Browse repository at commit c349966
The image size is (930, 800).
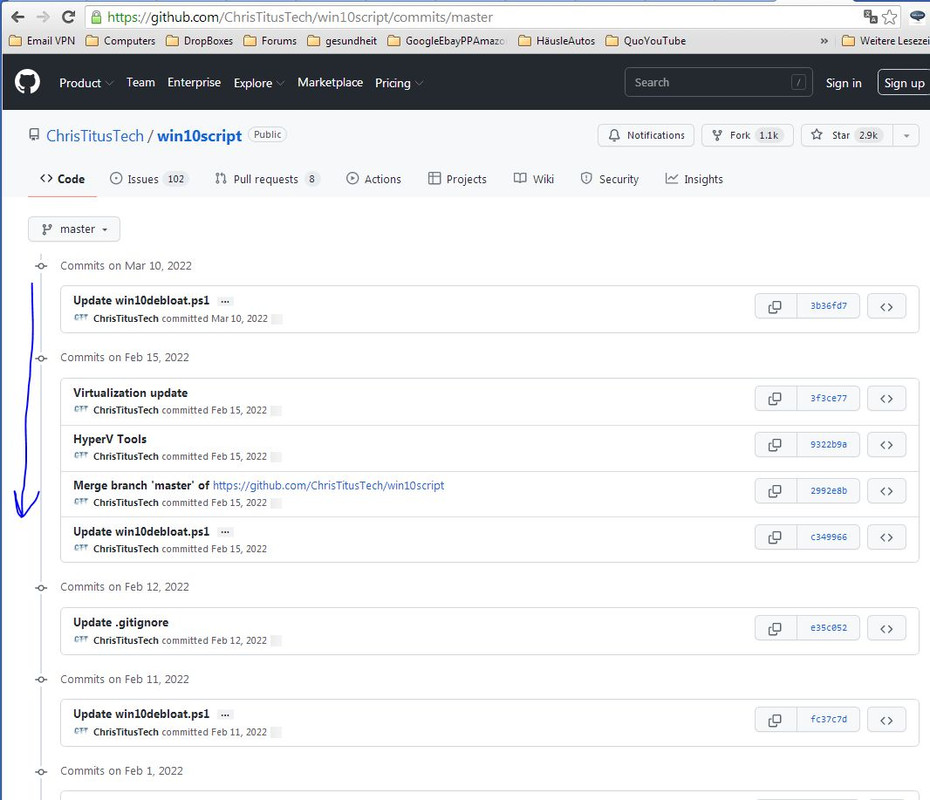(886, 537)
